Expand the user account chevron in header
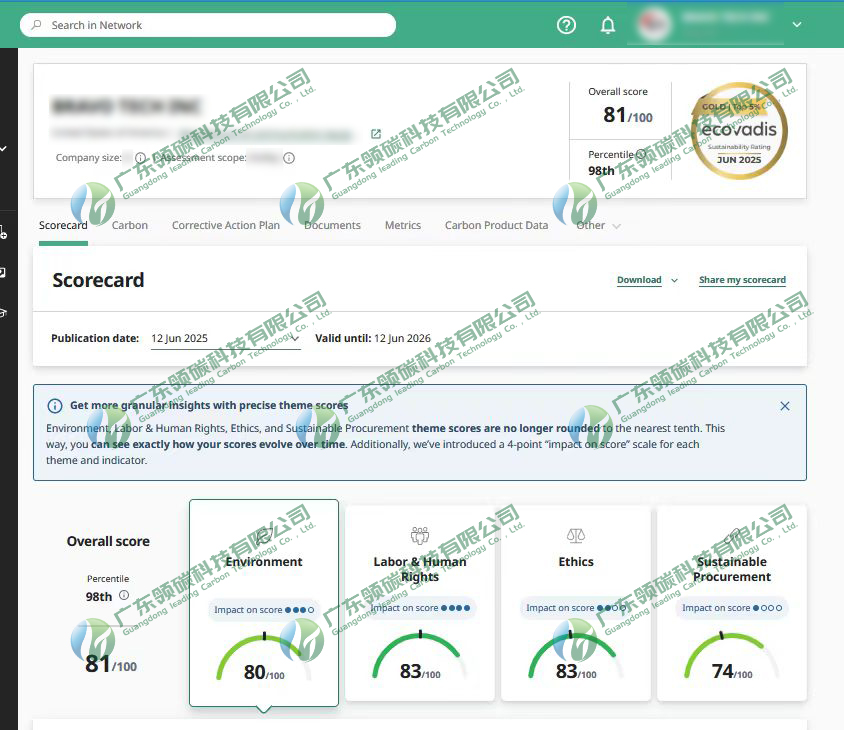Viewport: 844px width, 730px height. (797, 25)
